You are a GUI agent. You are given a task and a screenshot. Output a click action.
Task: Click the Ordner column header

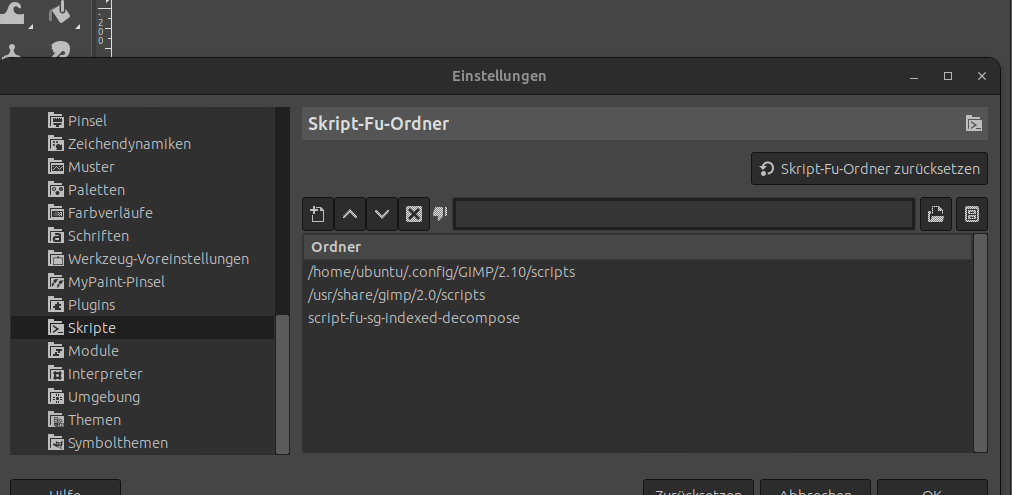coord(637,247)
